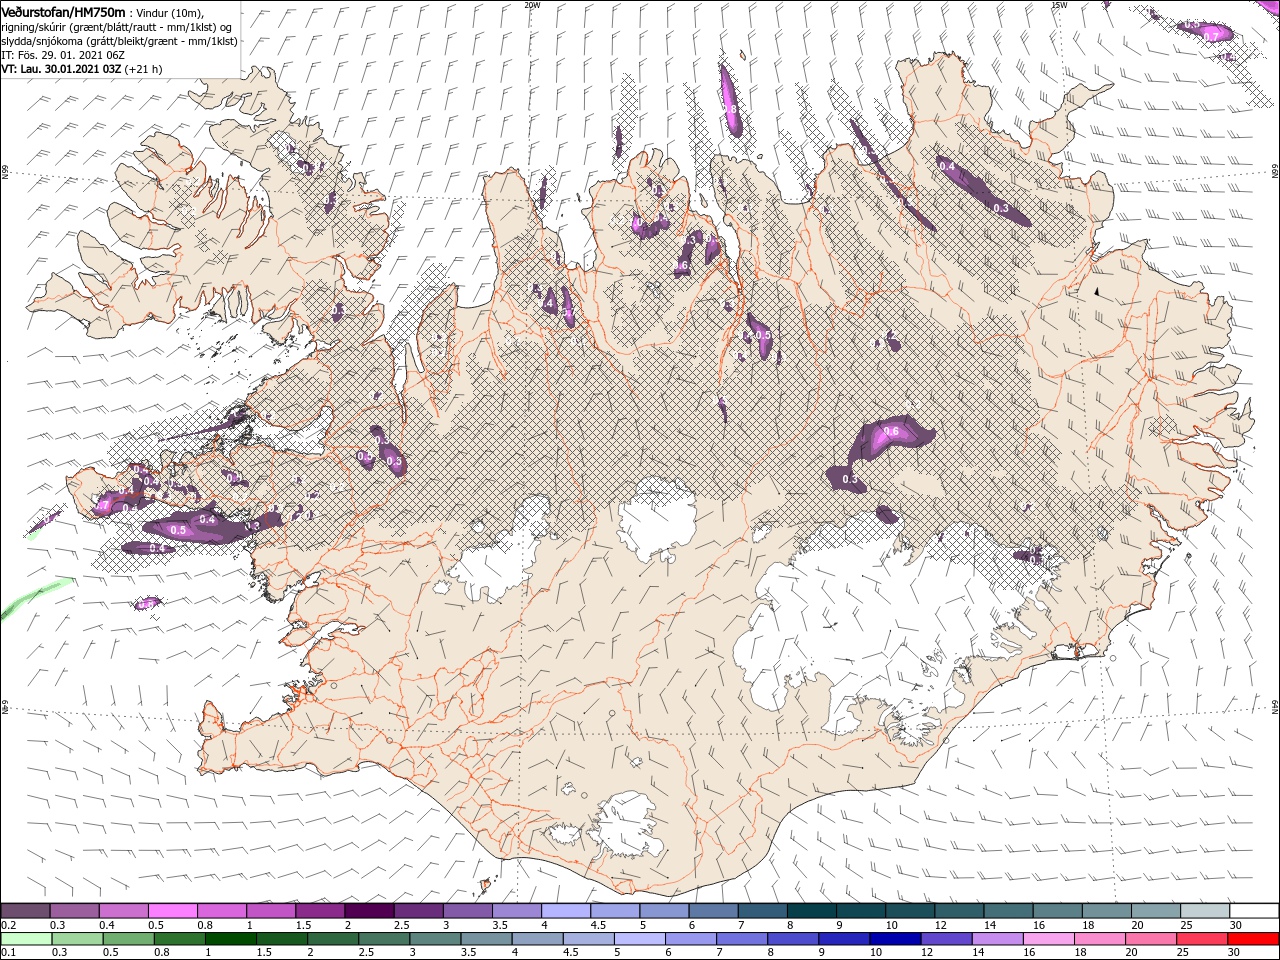The width and height of the screenshot is (1280, 960).
Task: Click the '(+21 h)' forecast offset text
Action: coord(144,69)
